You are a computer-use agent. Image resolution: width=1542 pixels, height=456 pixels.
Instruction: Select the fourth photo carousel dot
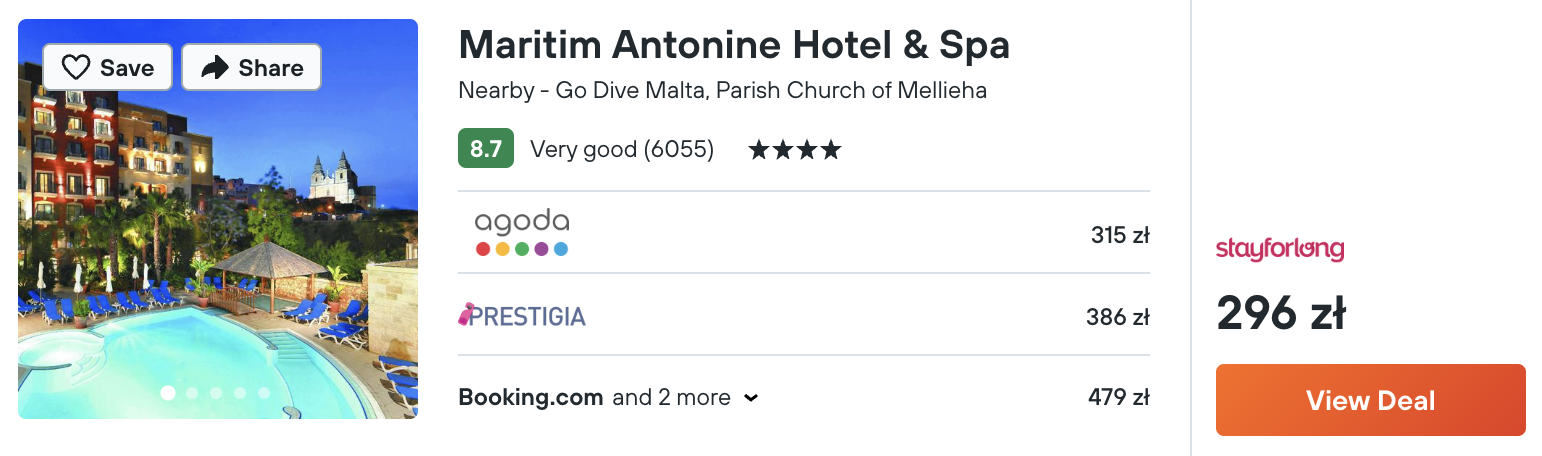click(240, 393)
